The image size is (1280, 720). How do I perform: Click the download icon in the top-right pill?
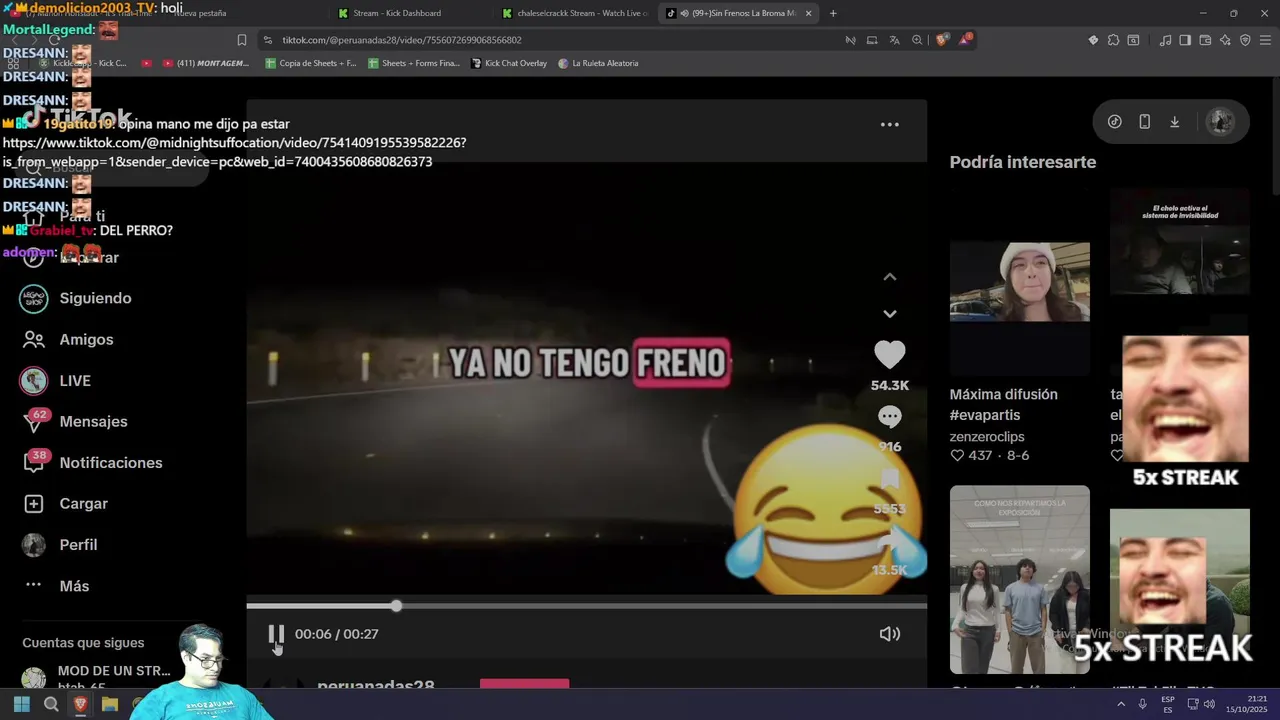tap(1174, 122)
